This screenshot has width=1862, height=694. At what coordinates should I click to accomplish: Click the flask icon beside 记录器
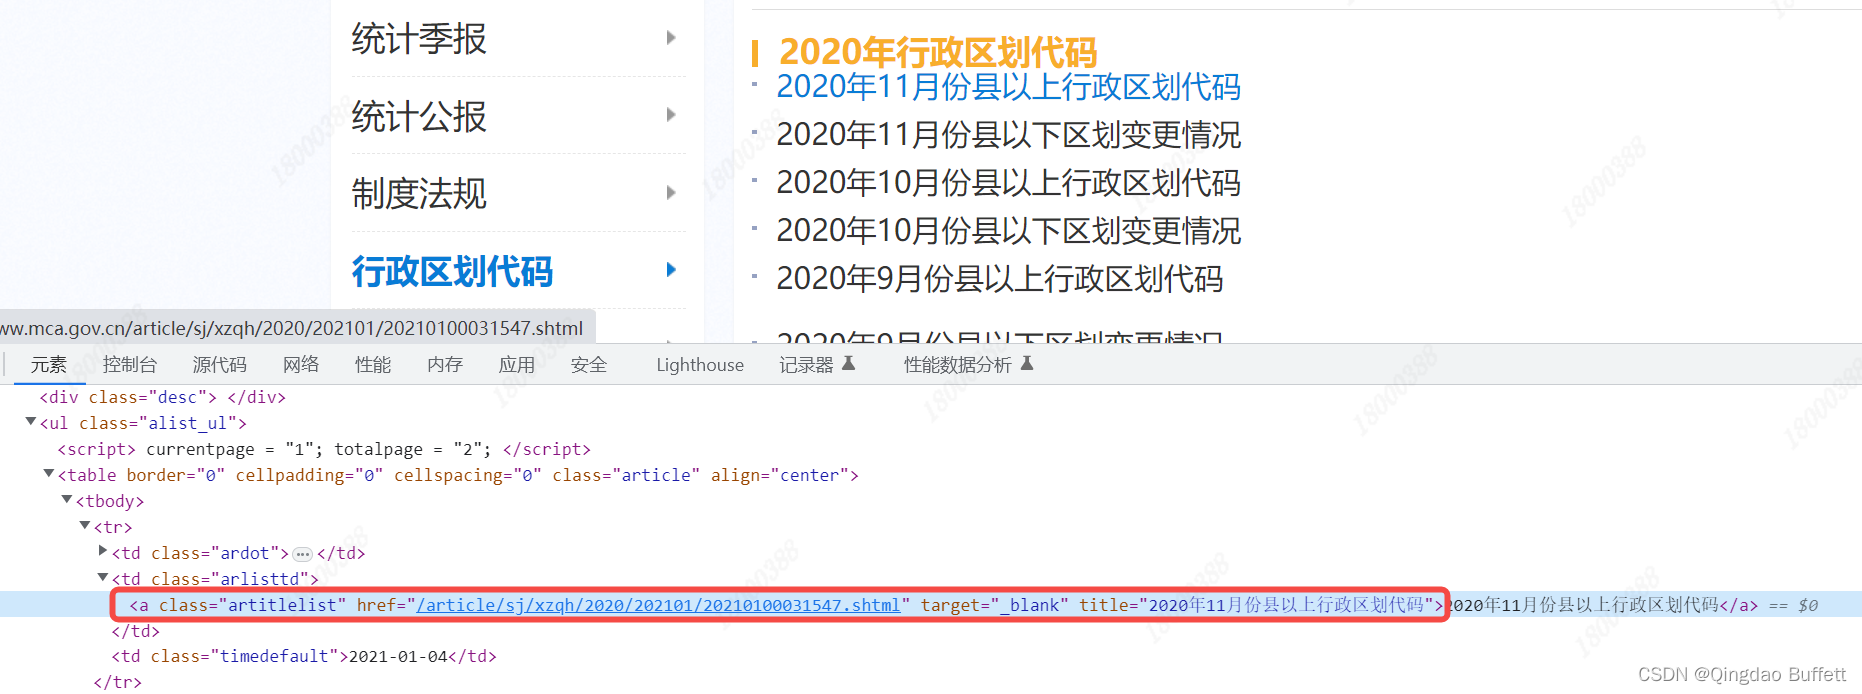[x=849, y=363]
